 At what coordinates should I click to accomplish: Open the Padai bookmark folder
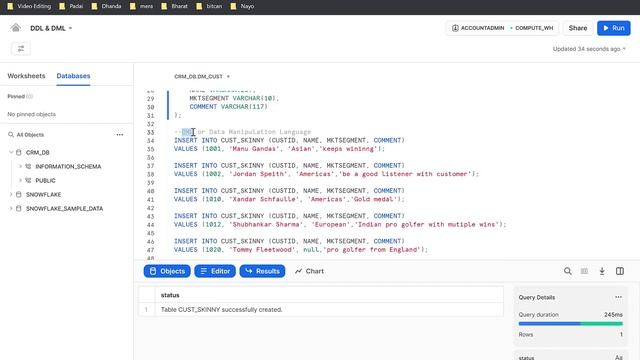click(x=71, y=6)
